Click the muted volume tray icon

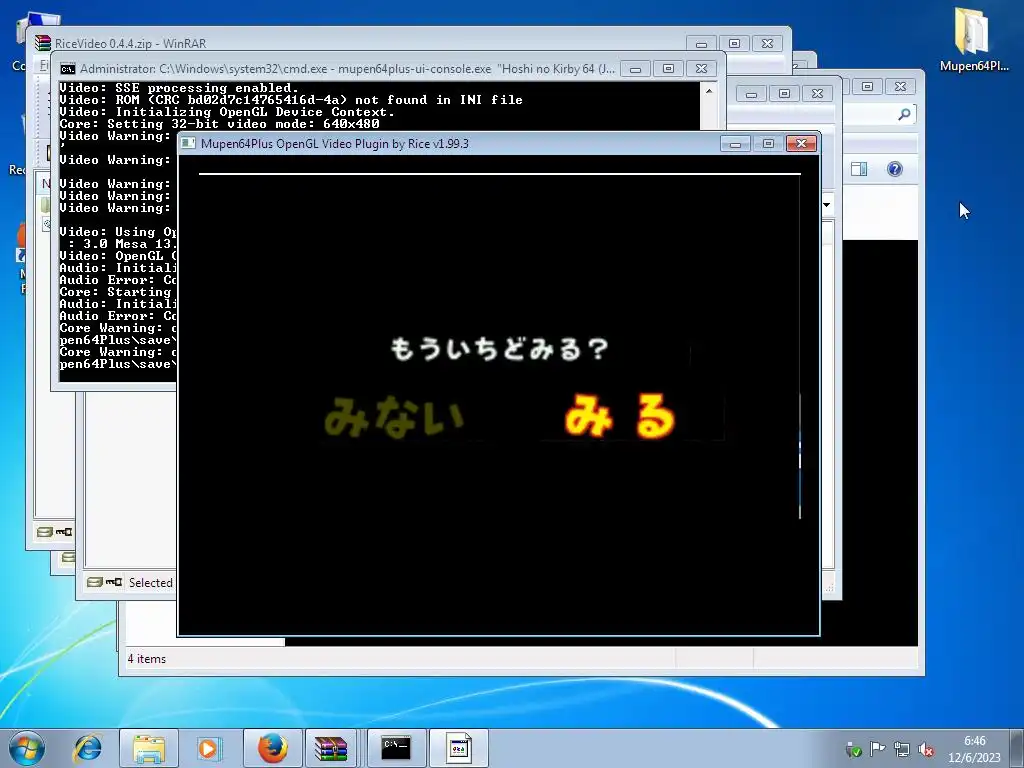click(x=926, y=750)
